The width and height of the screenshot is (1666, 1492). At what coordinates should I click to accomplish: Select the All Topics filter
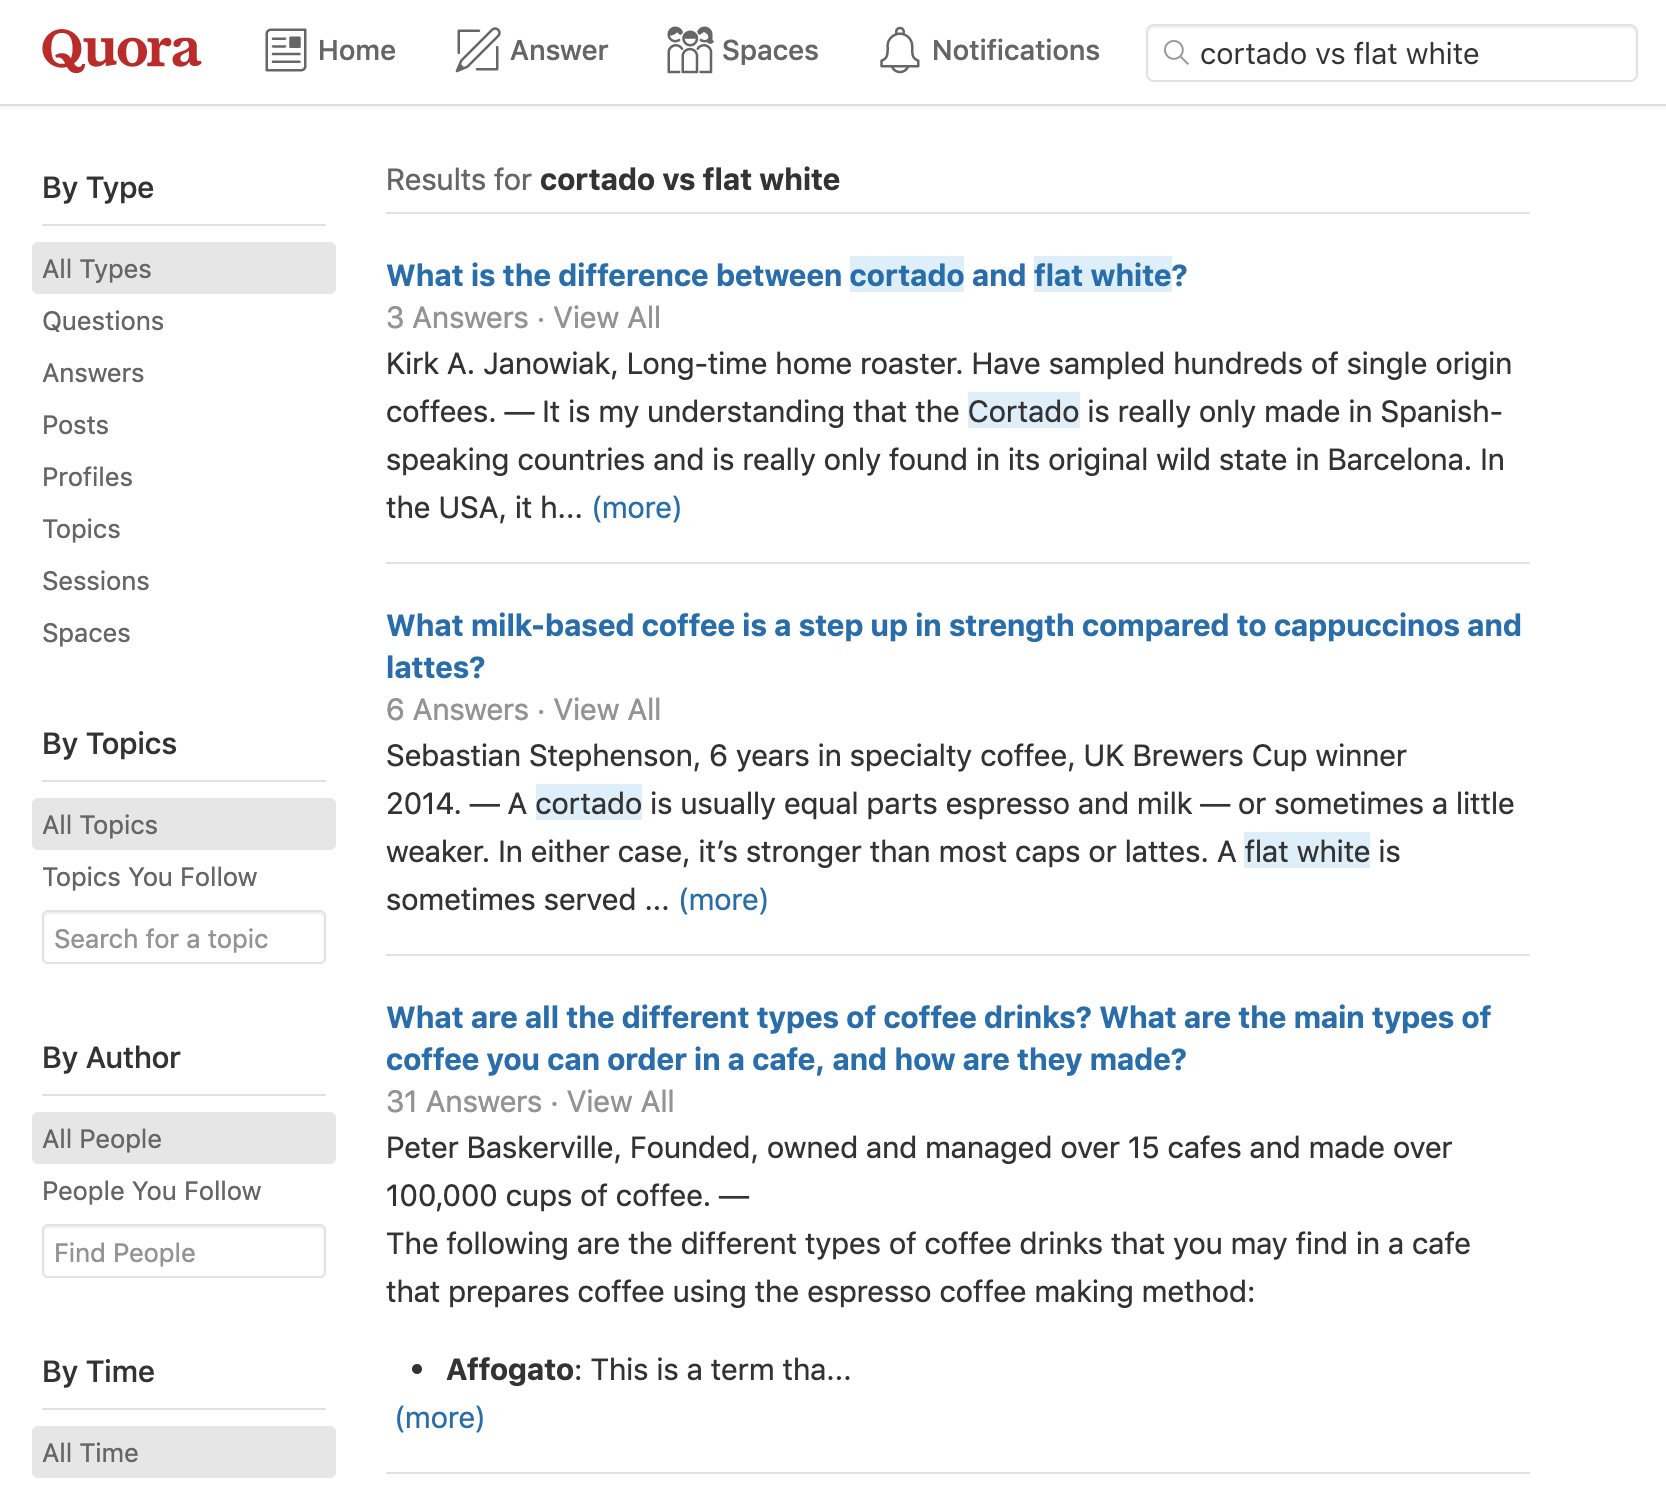point(184,824)
